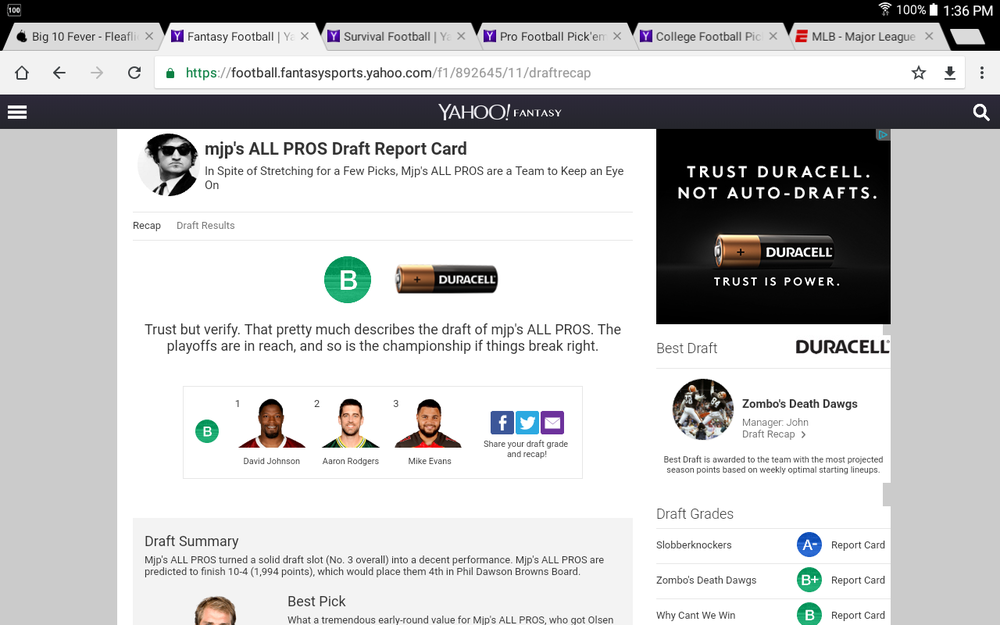
Task: Click the Slobberknockers A- grade badge
Action: (809, 545)
